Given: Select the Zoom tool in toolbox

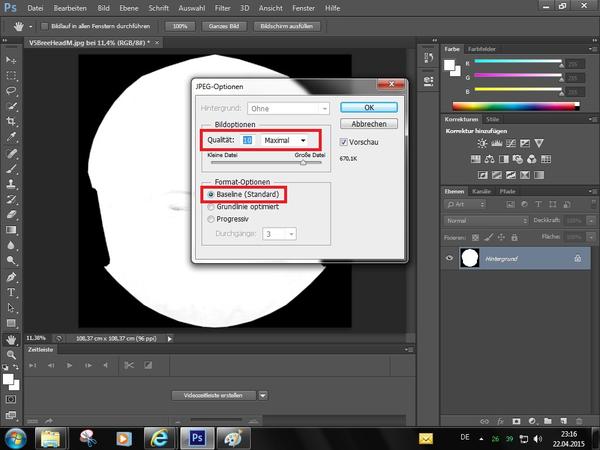Looking at the screenshot, I should tap(11, 355).
